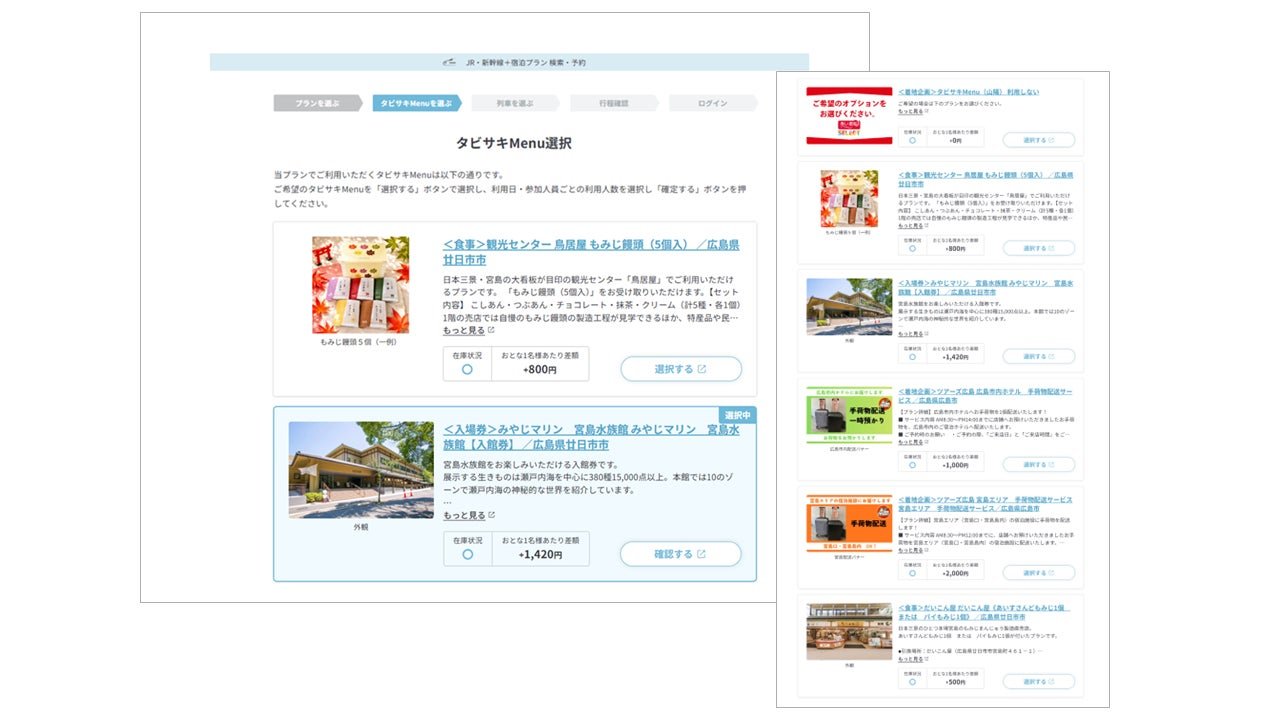The height and width of the screenshot is (720, 1280).
Task: Click 選択する on the +1,000円 card
Action: (1039, 464)
